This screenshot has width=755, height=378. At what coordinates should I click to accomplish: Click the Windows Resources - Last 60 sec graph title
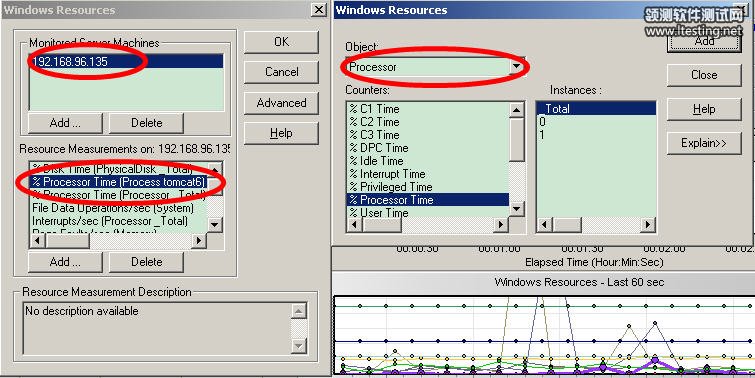coord(579,282)
